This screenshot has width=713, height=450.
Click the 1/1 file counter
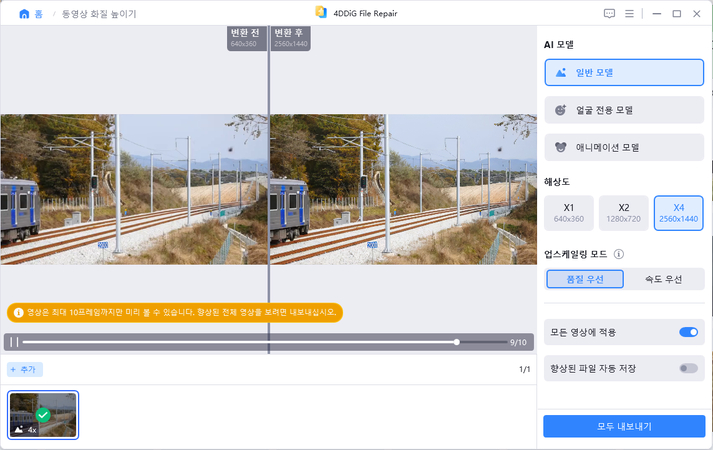pos(524,370)
